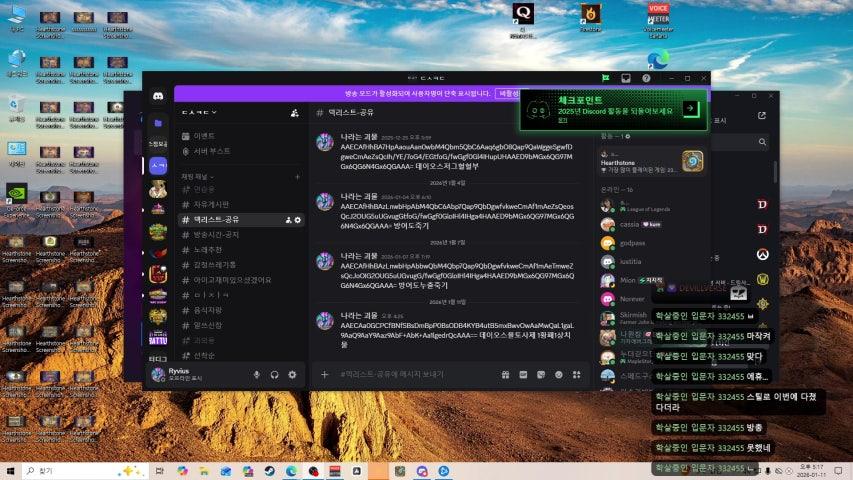Toggle headphone deafen in Discord user panel
The width and height of the screenshot is (853, 480).
275,374
